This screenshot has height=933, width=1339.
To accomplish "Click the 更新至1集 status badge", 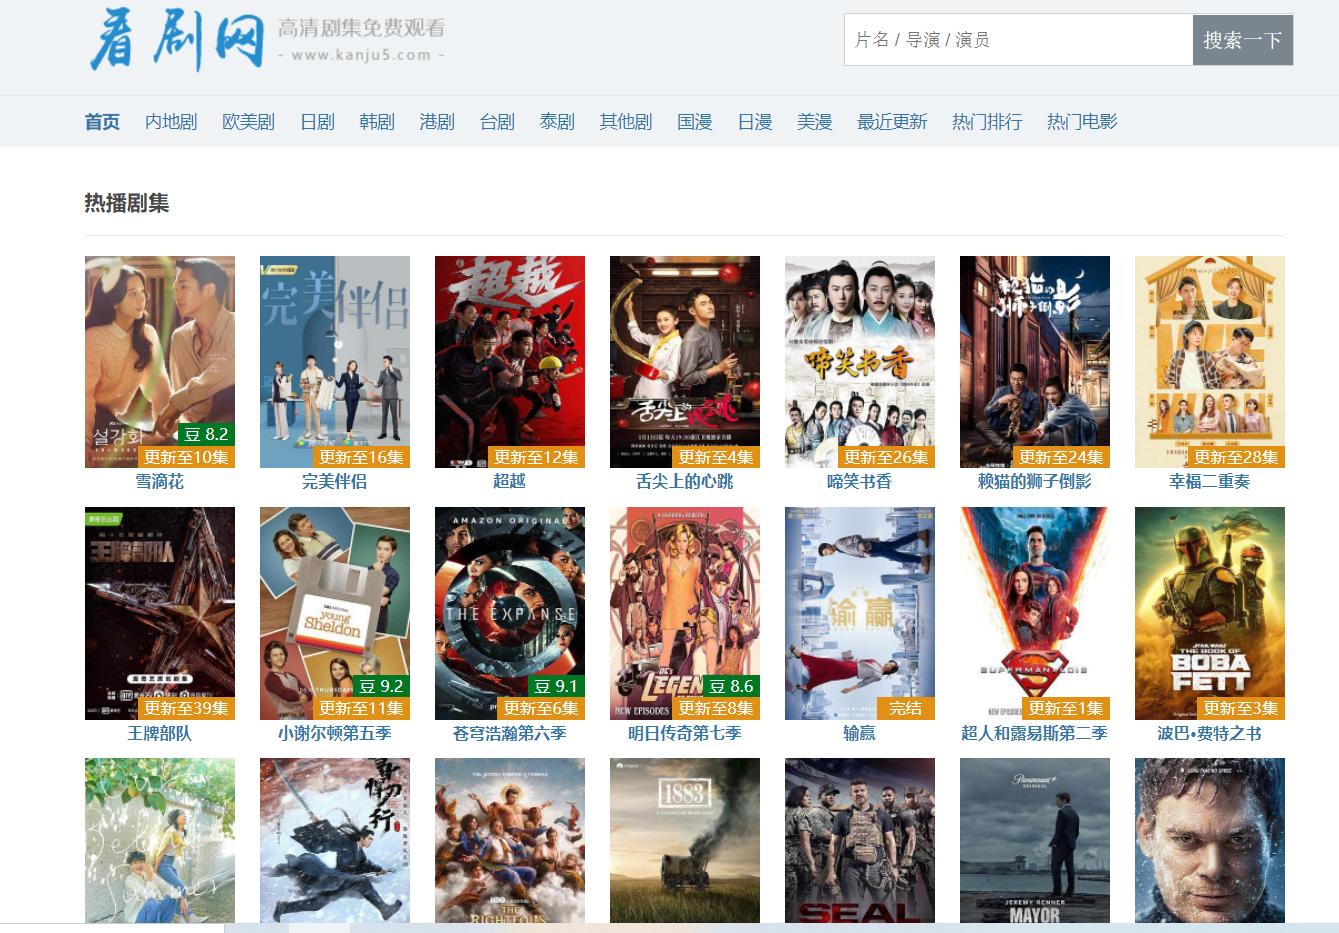I will coord(1065,708).
